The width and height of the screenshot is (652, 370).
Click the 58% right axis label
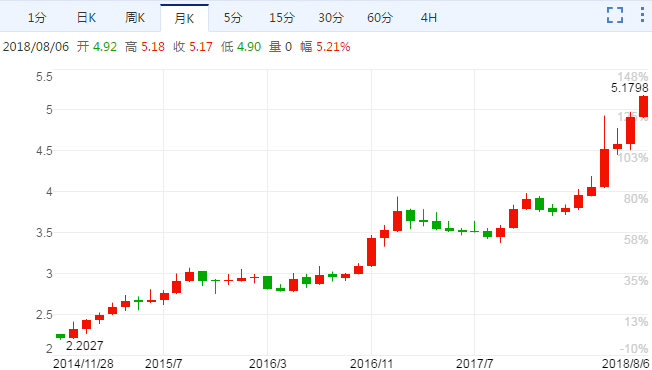(636, 240)
